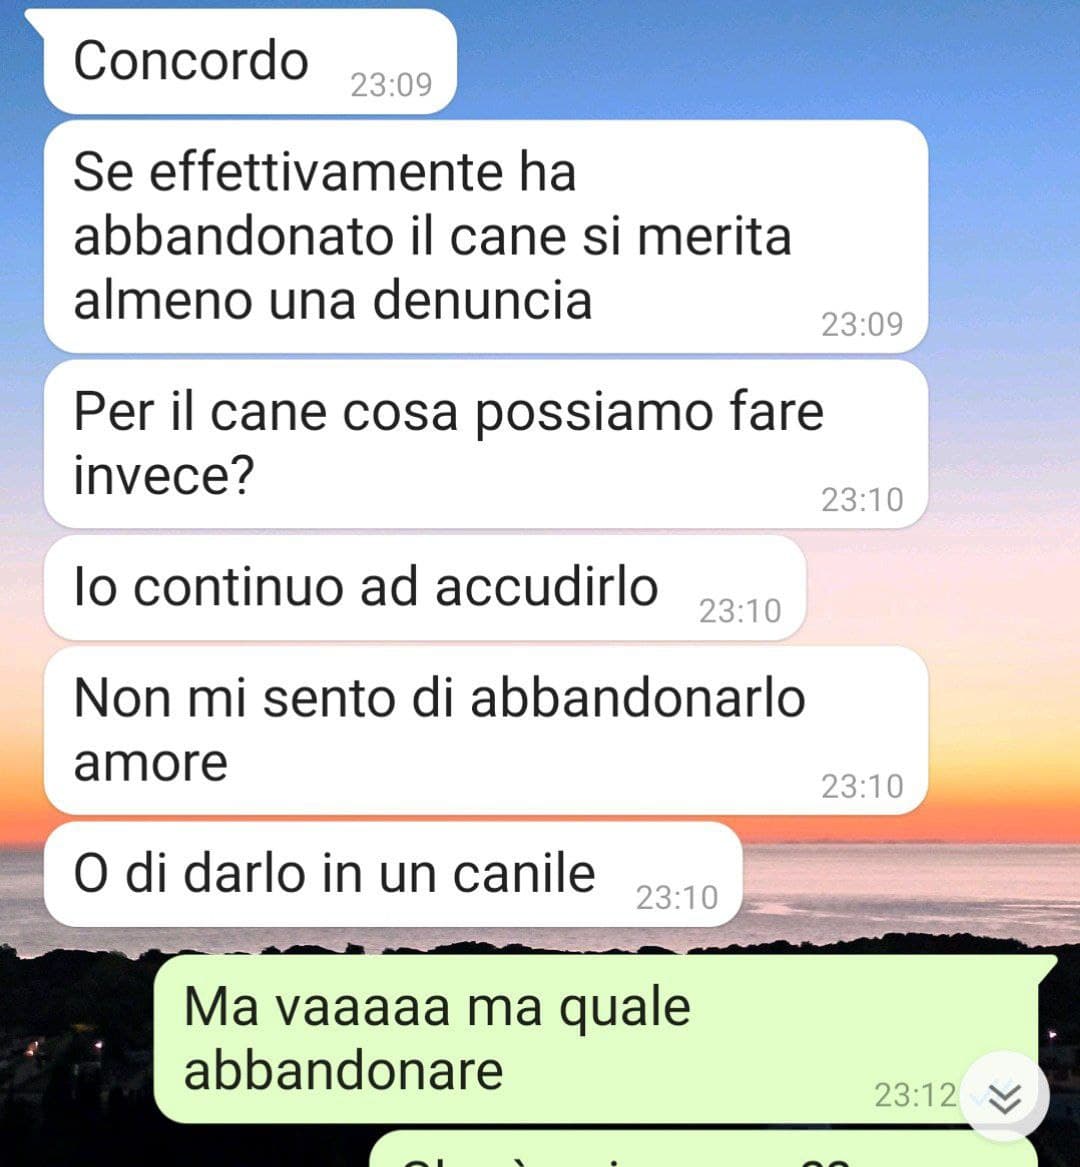Tap the partially visible green message at bottom
This screenshot has width=1080, height=1167.
(x=703, y=1150)
